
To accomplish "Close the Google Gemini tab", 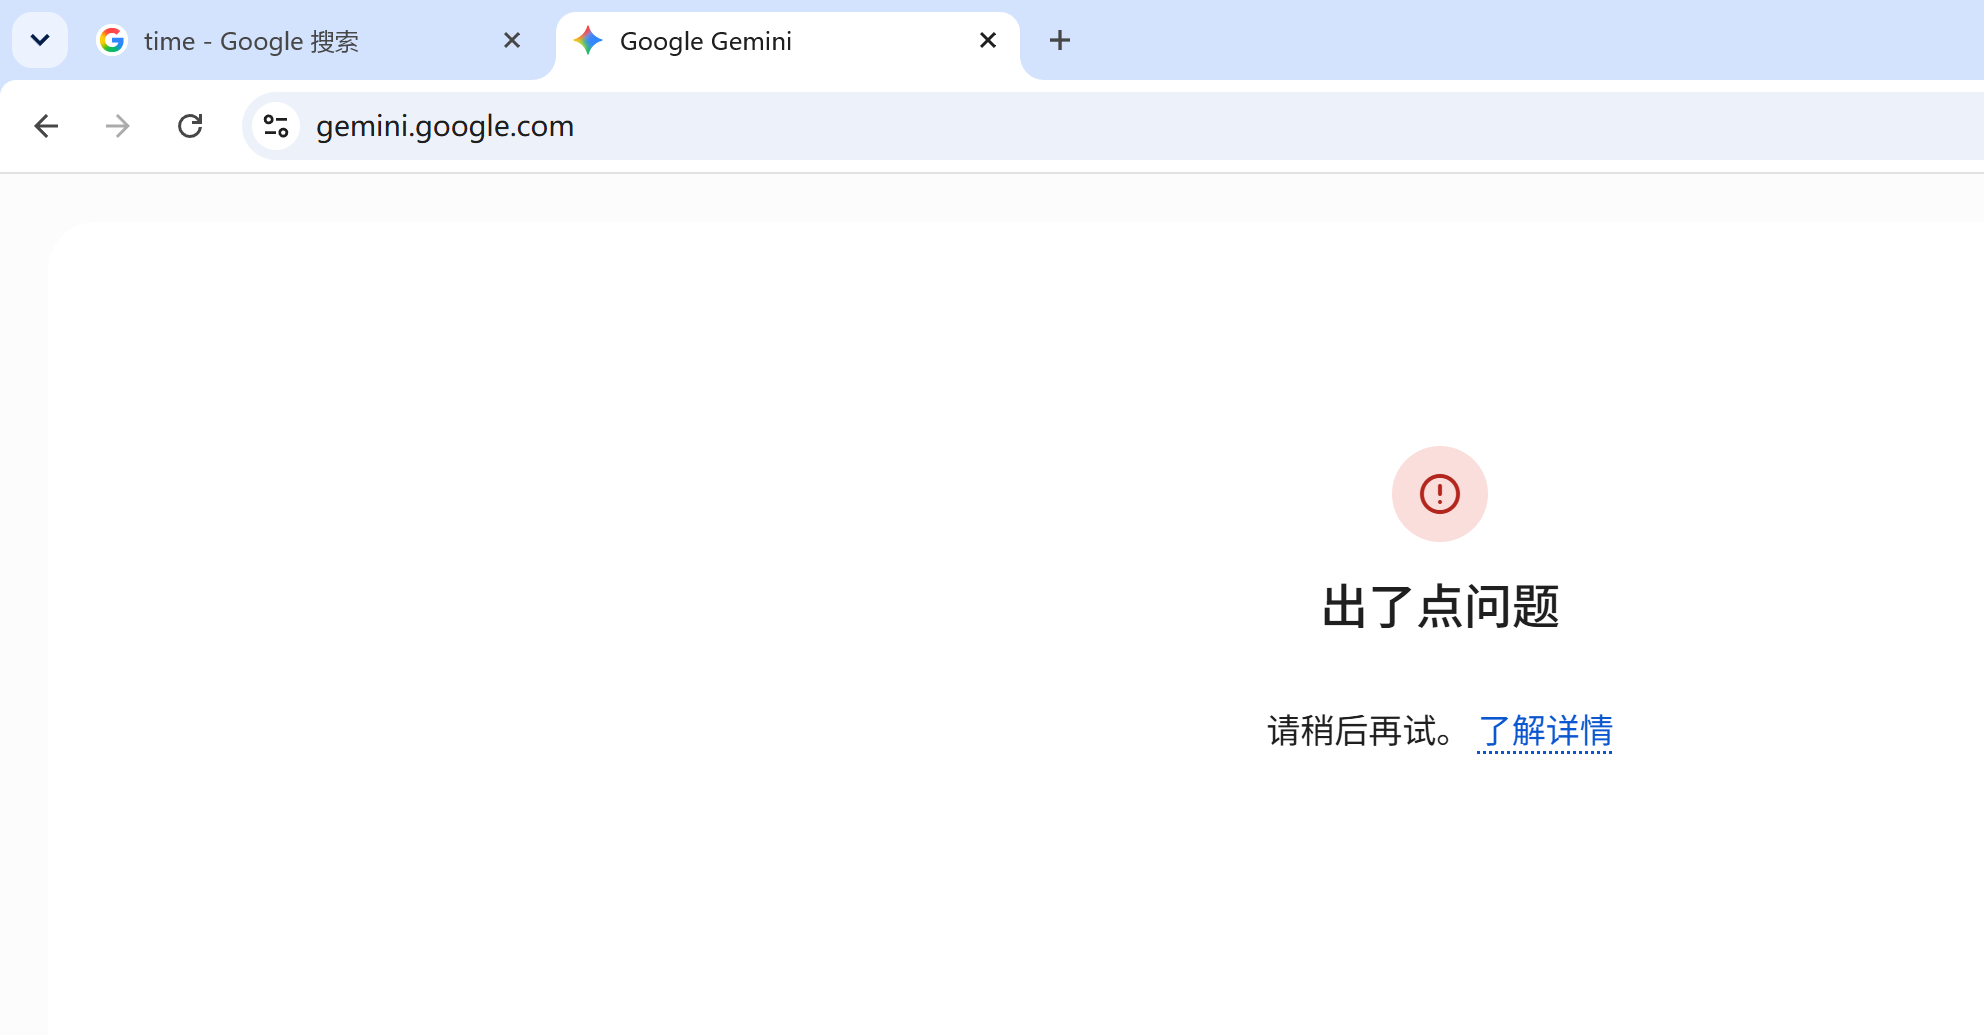I will (988, 40).
